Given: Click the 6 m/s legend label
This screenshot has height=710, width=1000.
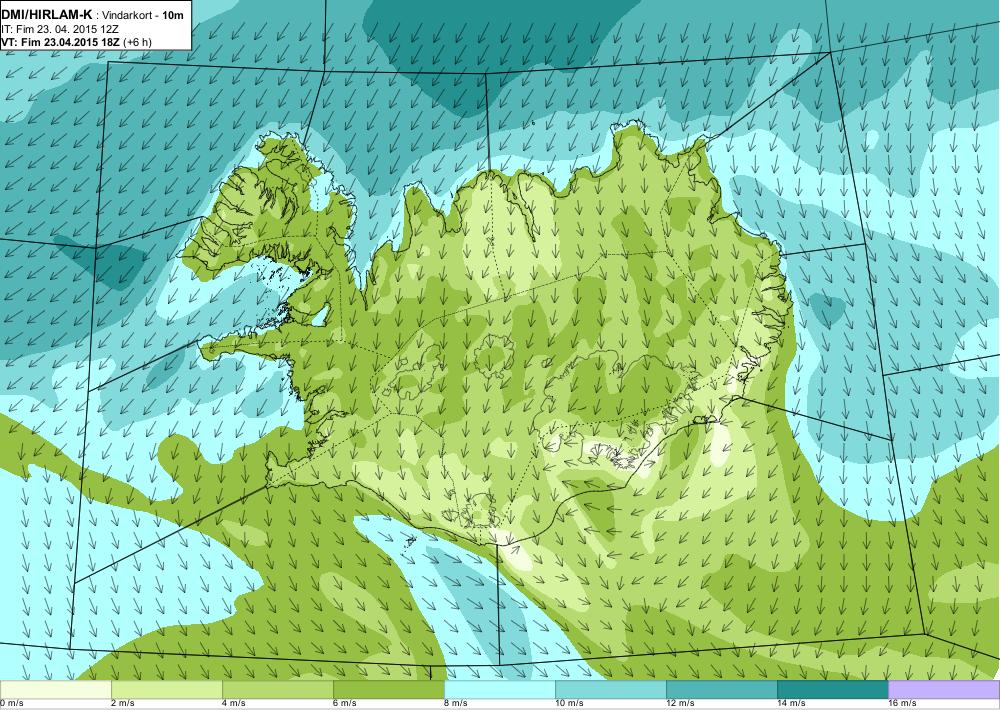Looking at the screenshot, I should pos(344,704).
